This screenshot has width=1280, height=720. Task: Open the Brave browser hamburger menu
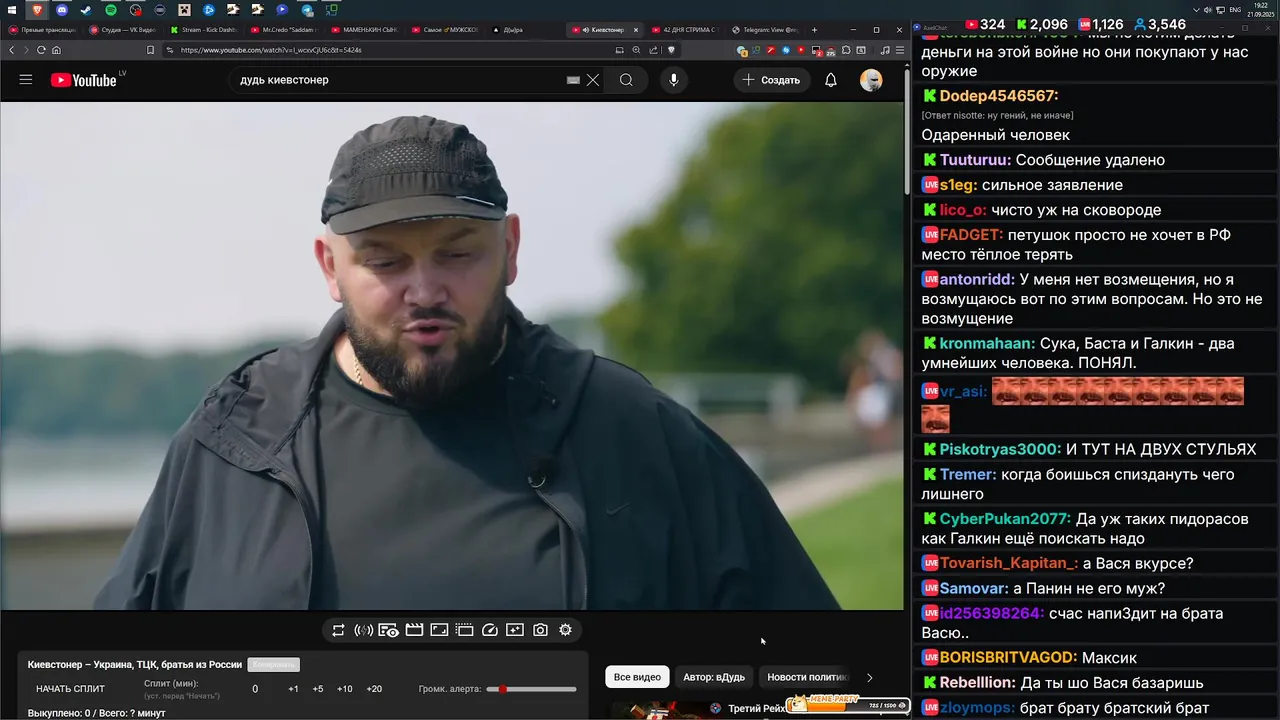click(900, 49)
